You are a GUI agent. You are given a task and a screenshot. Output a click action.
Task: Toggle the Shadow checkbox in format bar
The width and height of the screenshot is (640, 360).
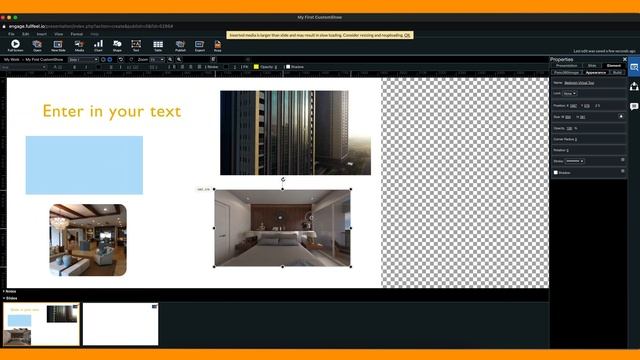pos(288,67)
